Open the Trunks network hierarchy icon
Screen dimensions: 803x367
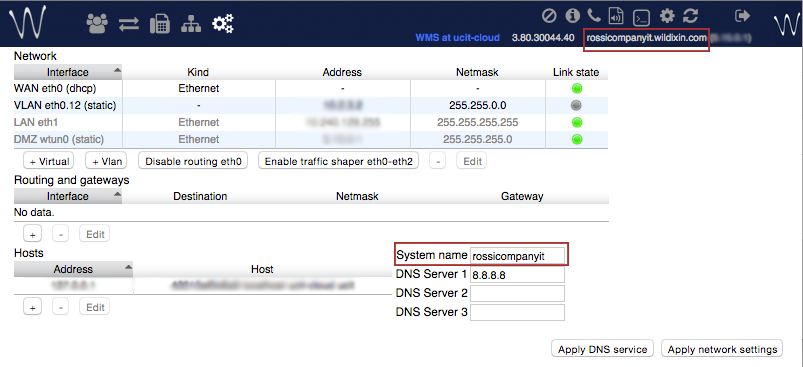pyautogui.click(x=191, y=24)
